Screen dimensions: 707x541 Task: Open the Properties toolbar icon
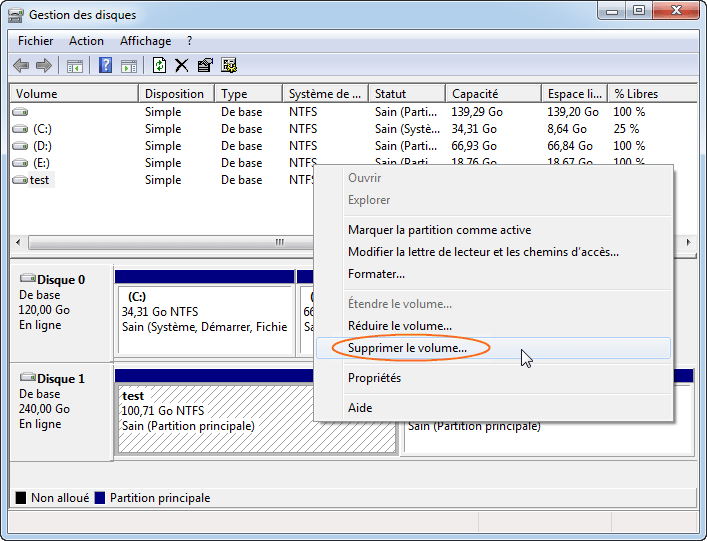[205, 65]
